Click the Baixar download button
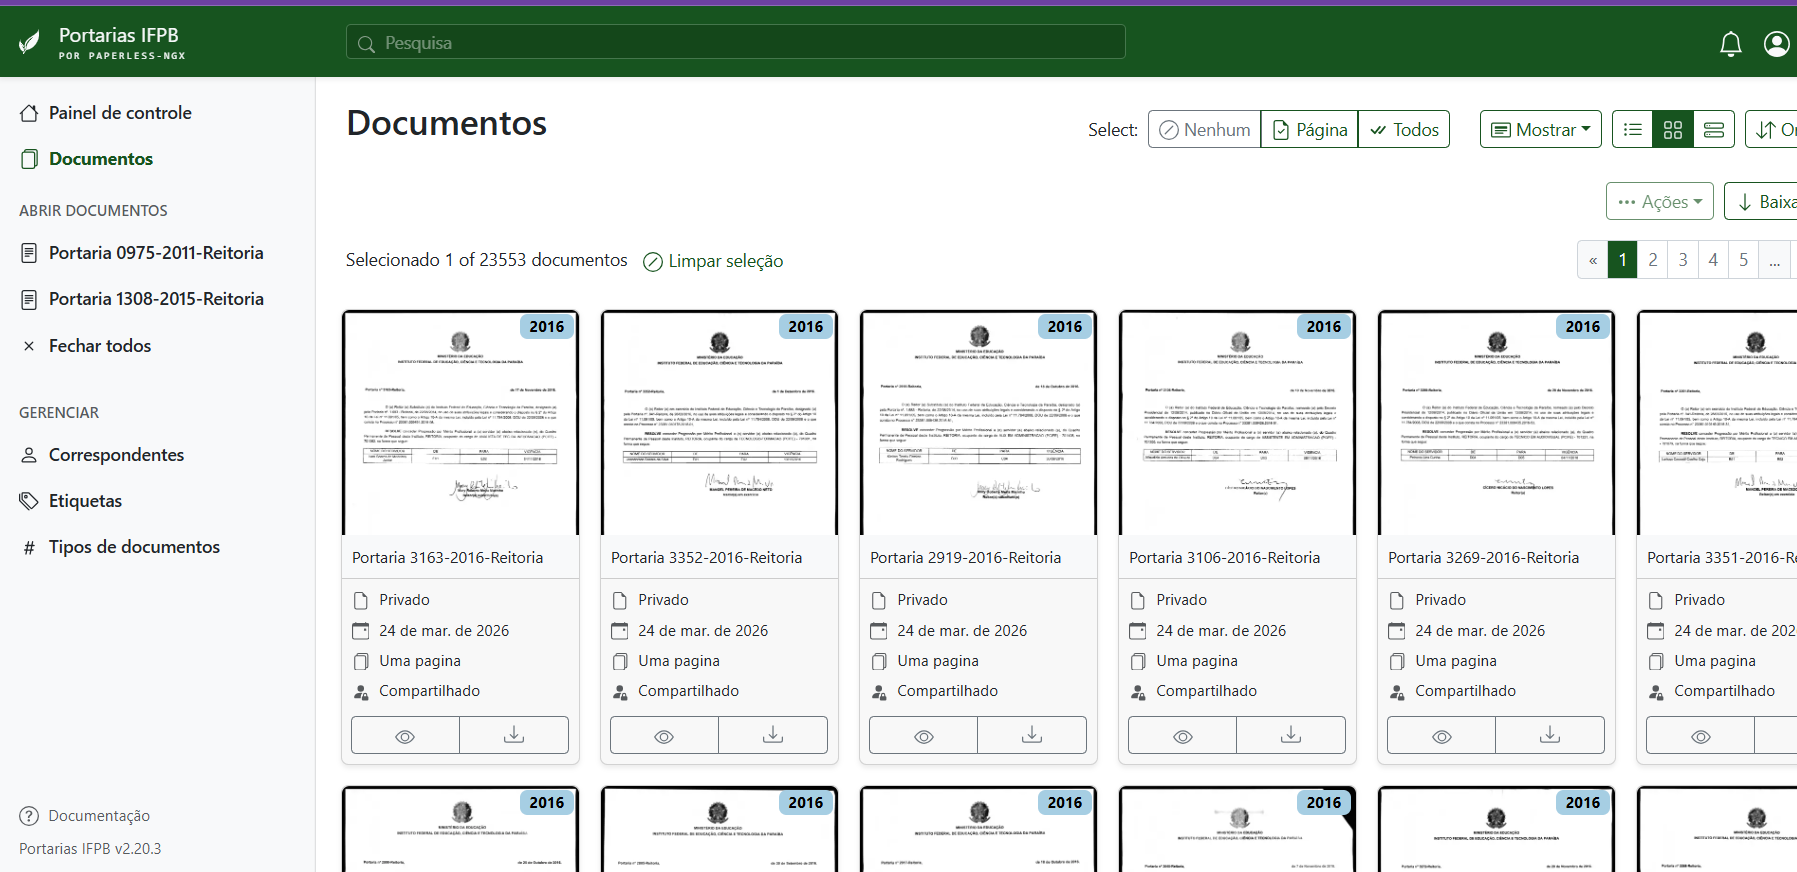The image size is (1797, 872). [x=1762, y=202]
